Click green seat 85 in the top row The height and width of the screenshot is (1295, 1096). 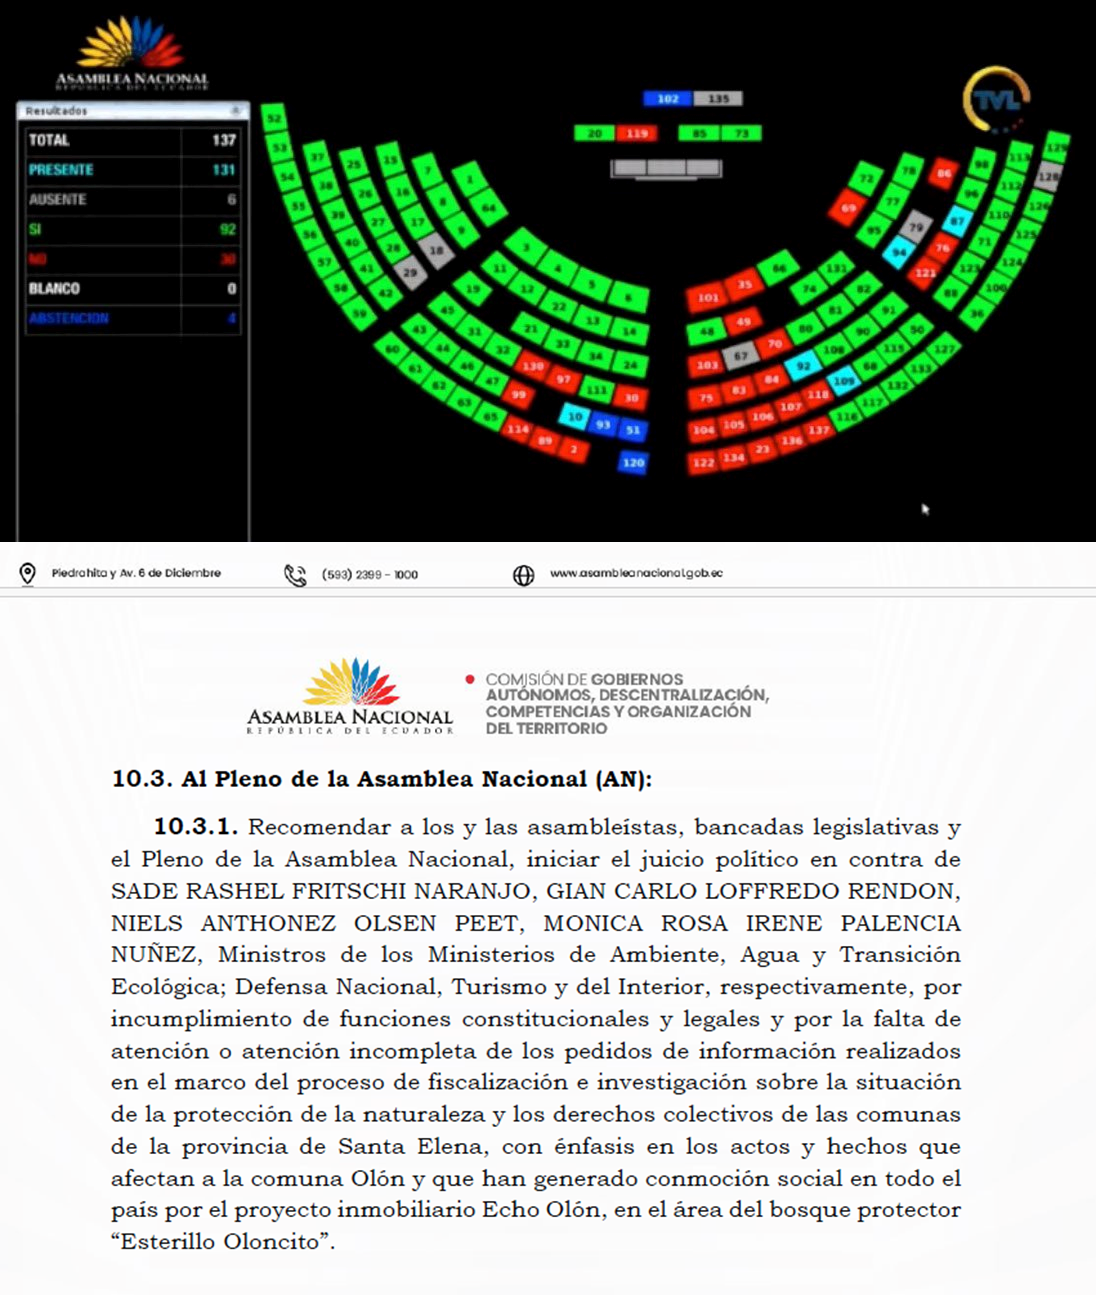[x=699, y=133]
